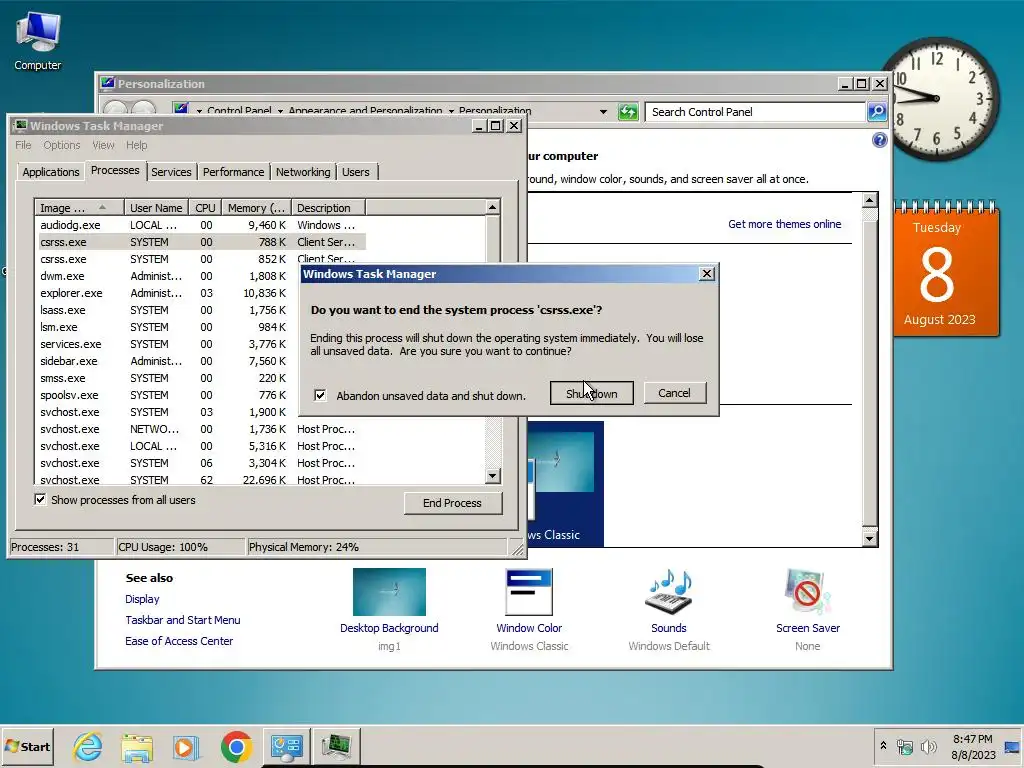Click the Personalization window title icon
Image resolution: width=1024 pixels, height=768 pixels.
pos(108,84)
